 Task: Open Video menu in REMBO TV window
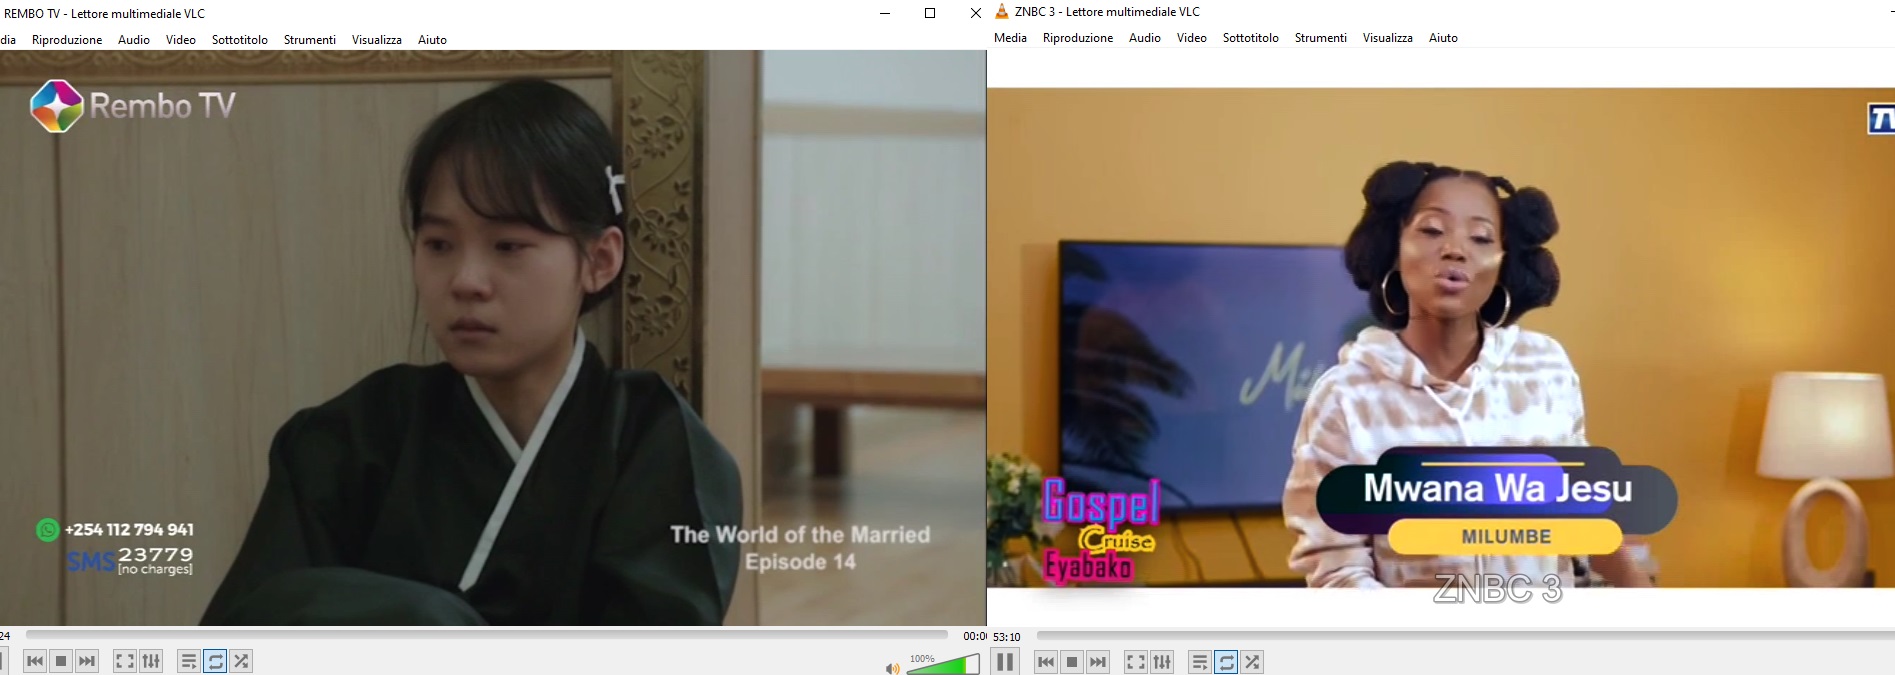click(181, 40)
